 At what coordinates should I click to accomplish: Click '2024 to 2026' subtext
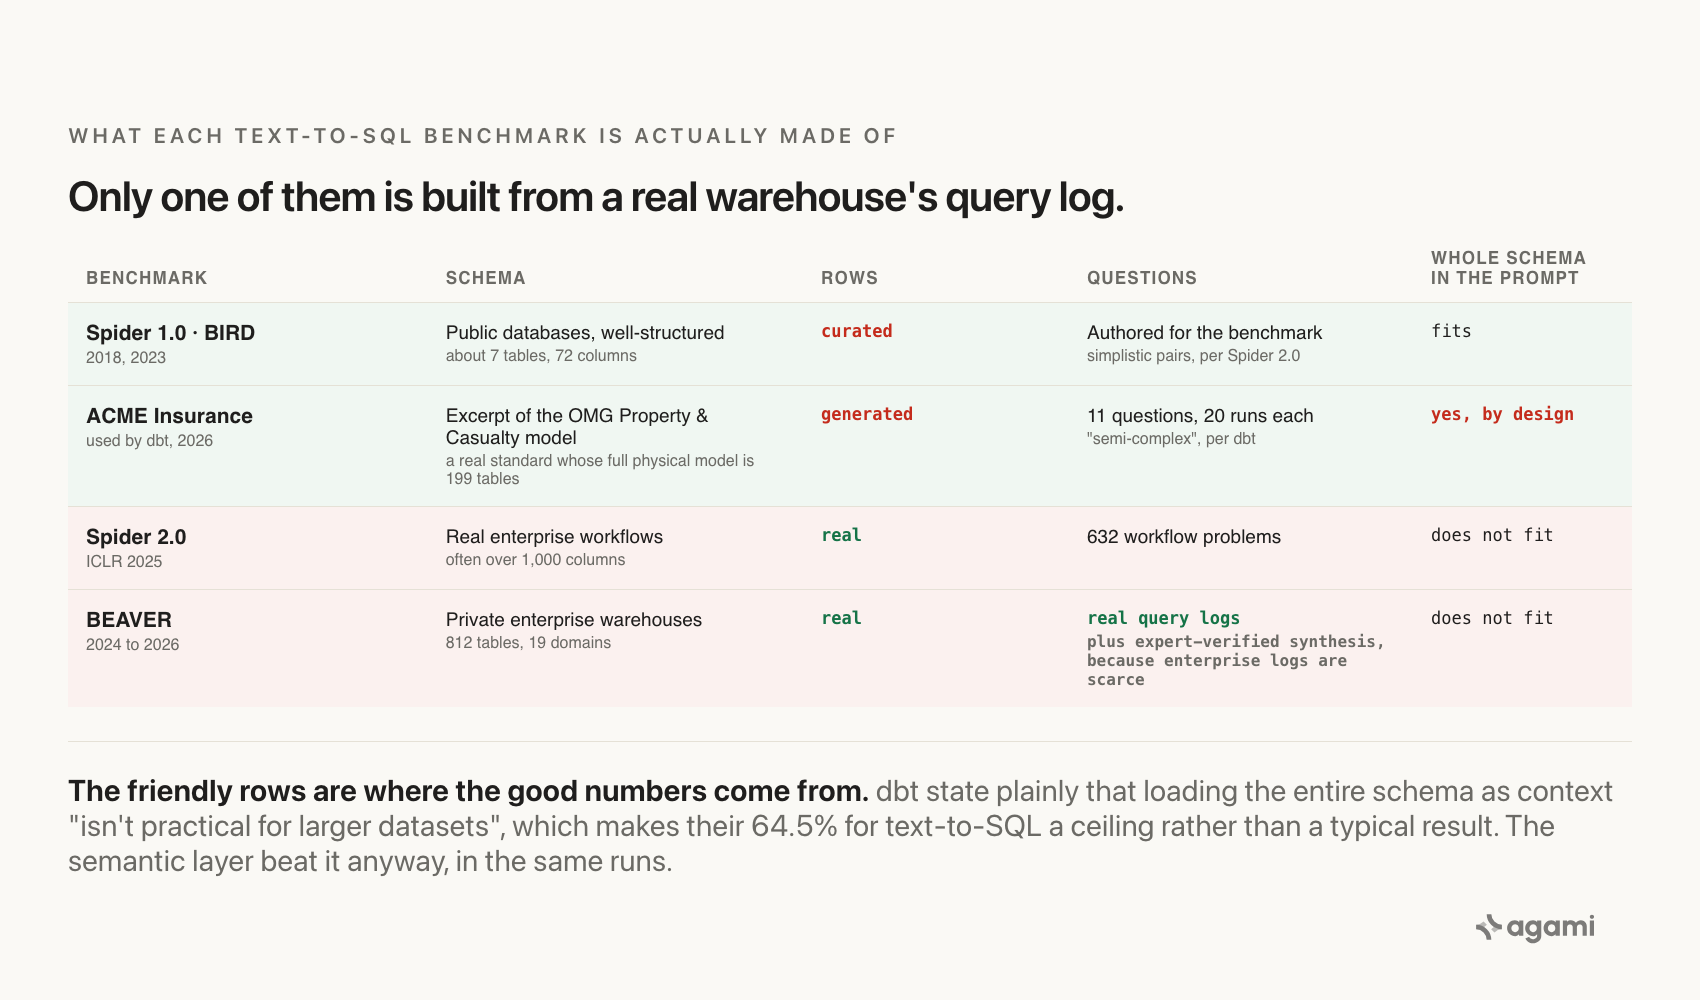pos(132,645)
